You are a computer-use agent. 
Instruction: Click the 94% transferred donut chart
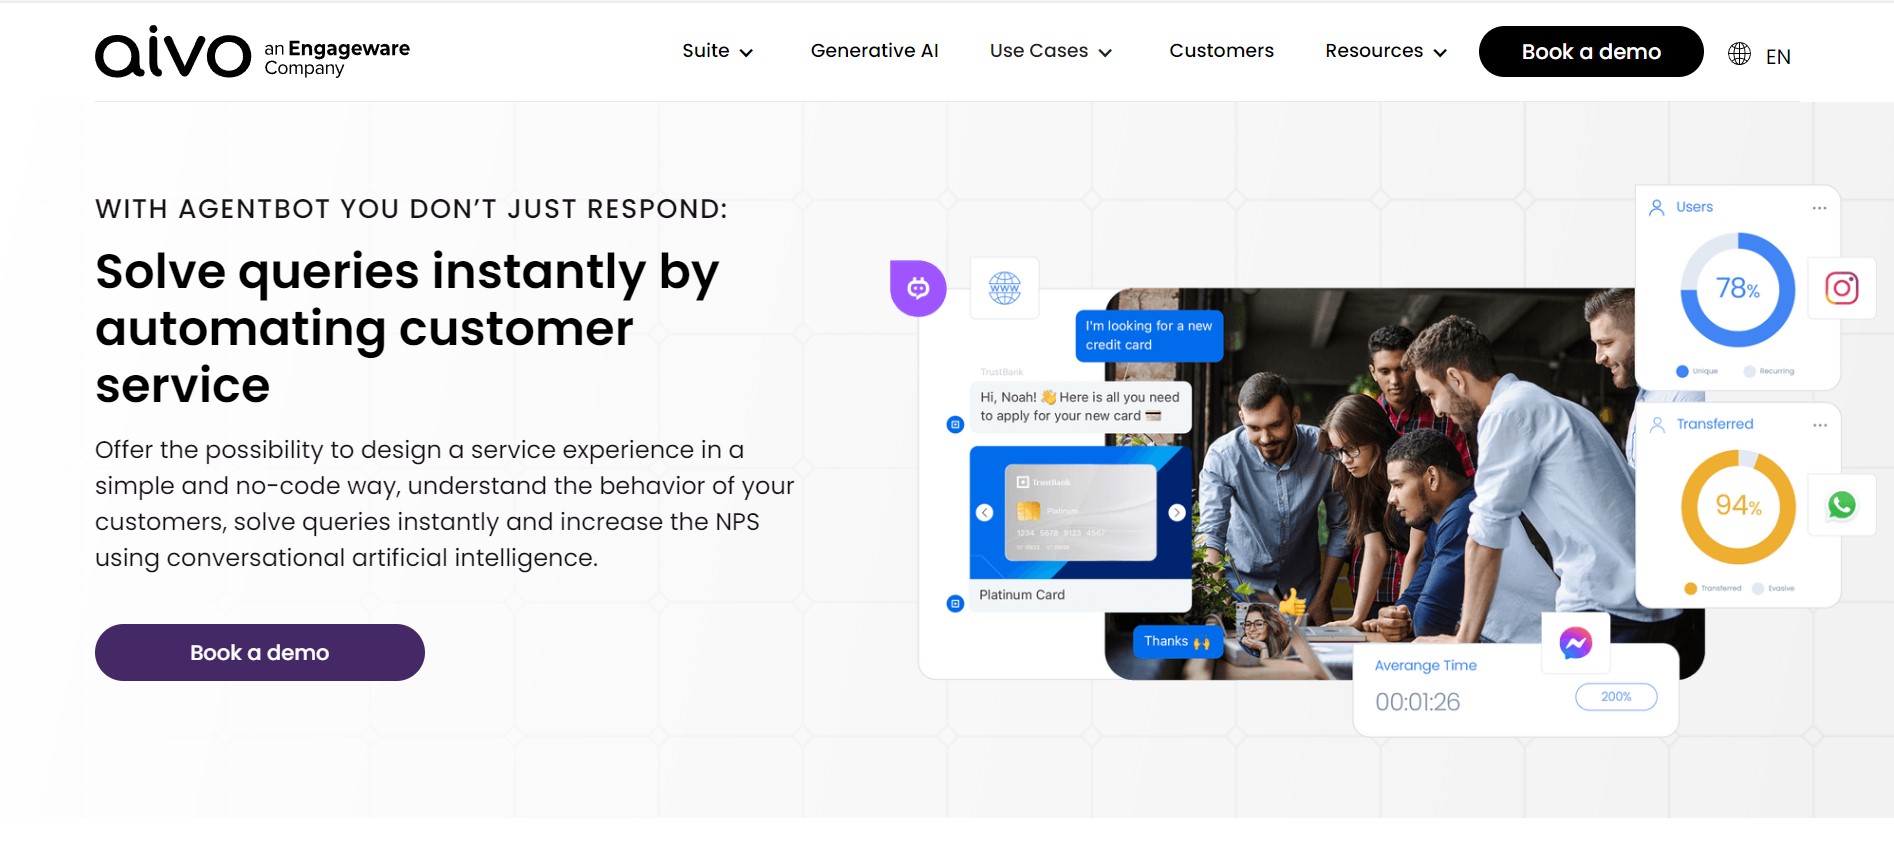pos(1738,506)
